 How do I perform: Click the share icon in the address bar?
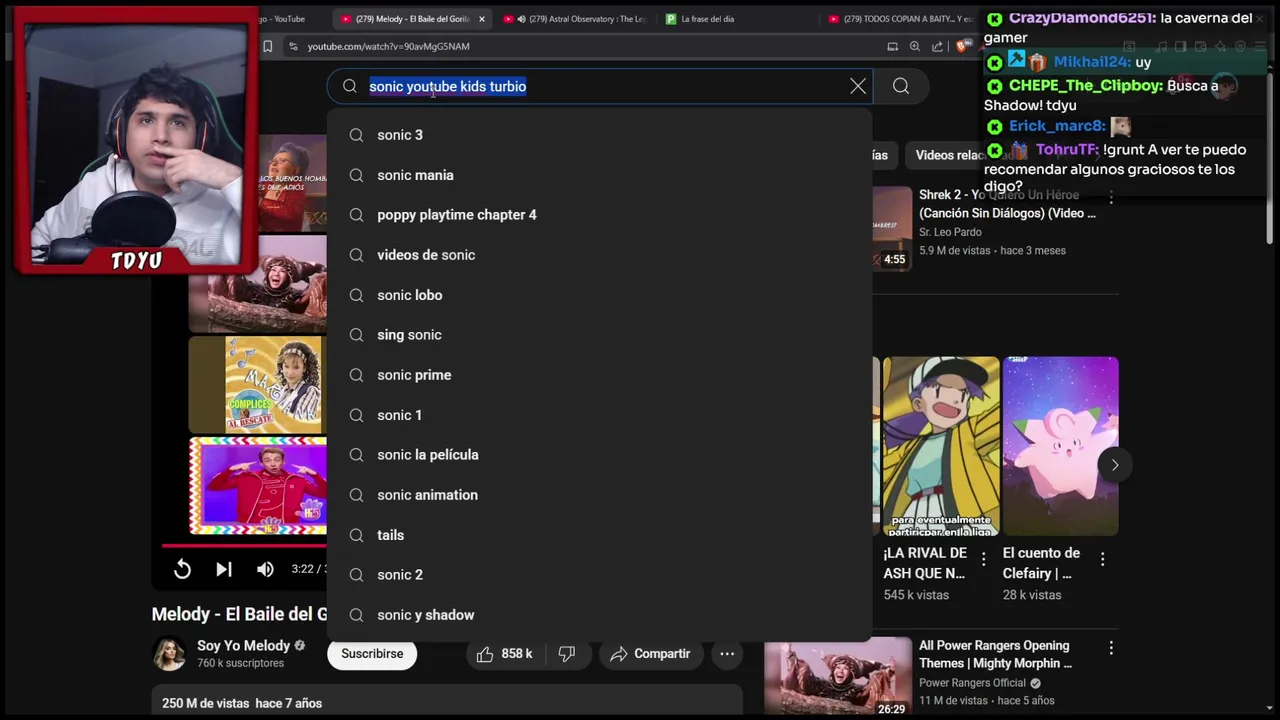coord(937,46)
